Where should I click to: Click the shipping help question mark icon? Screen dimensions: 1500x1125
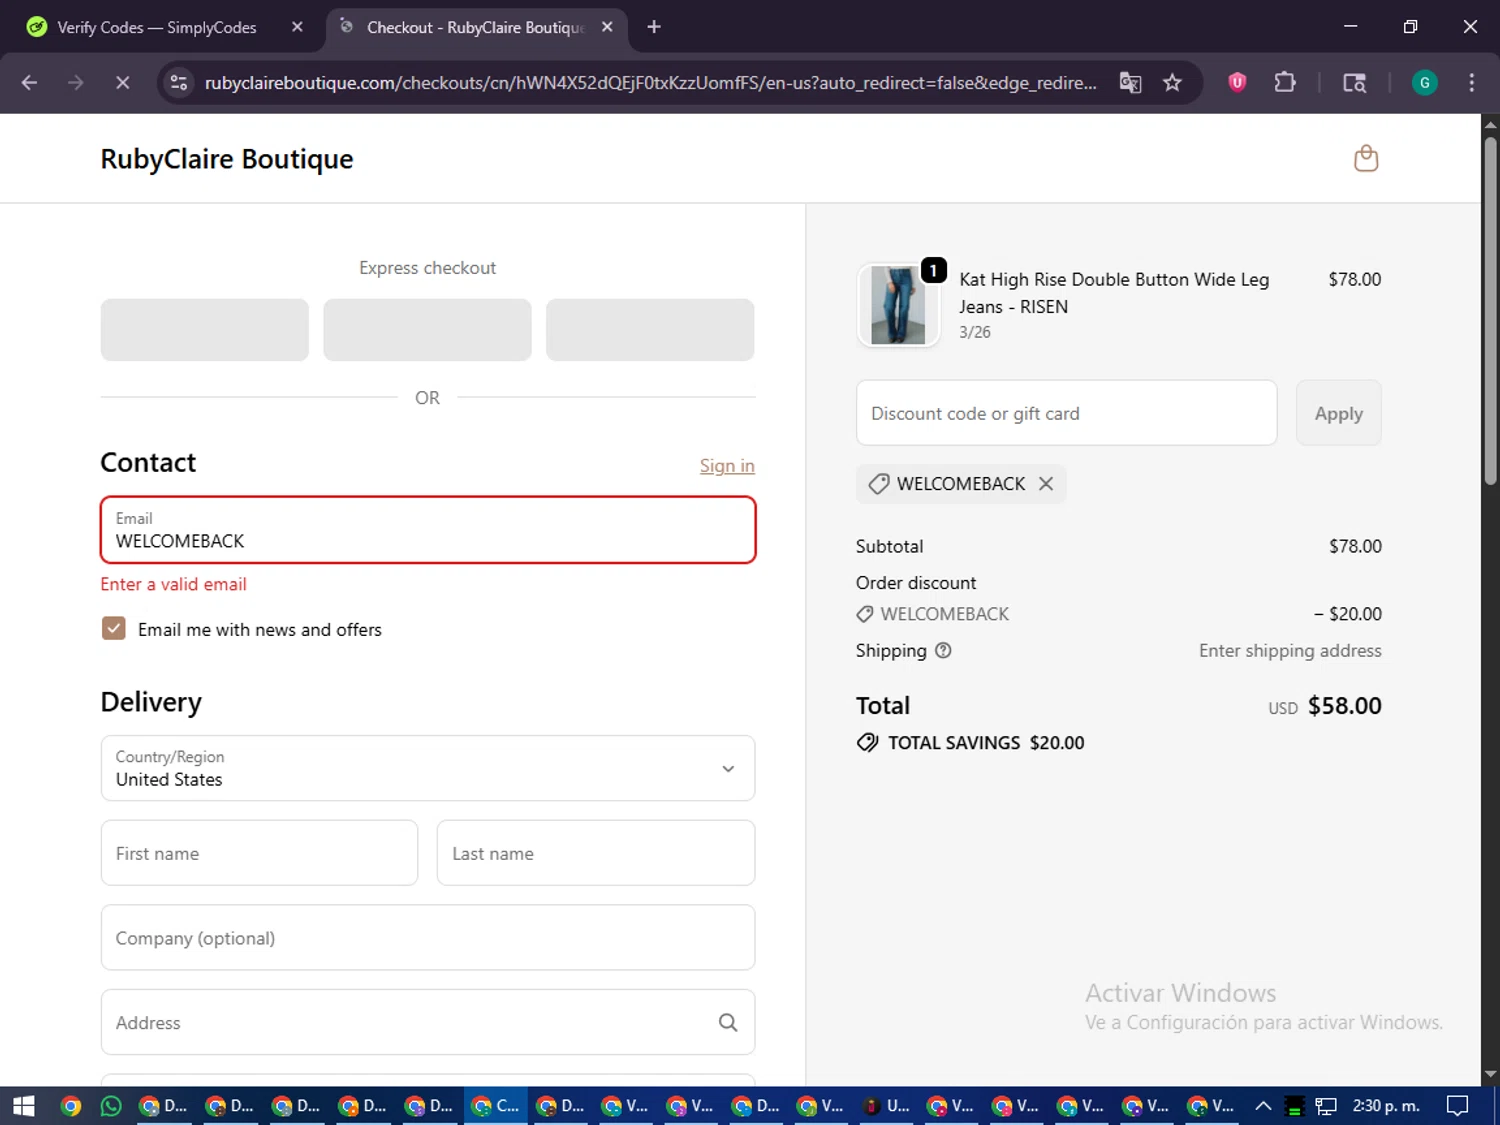point(943,651)
